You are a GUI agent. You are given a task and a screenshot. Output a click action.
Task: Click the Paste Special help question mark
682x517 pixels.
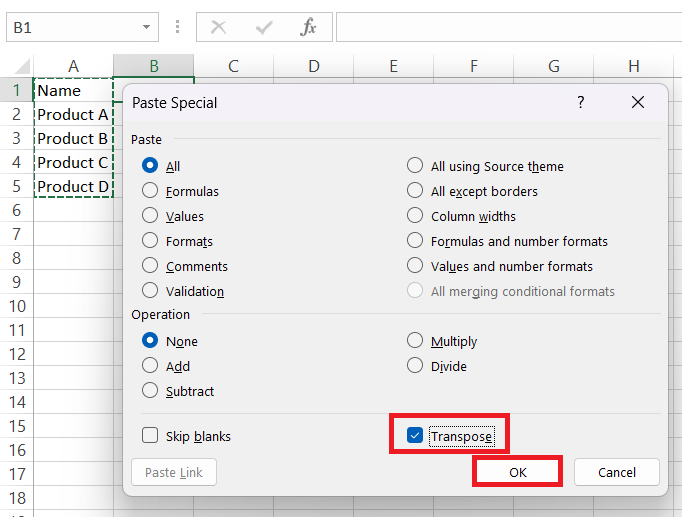click(x=581, y=103)
